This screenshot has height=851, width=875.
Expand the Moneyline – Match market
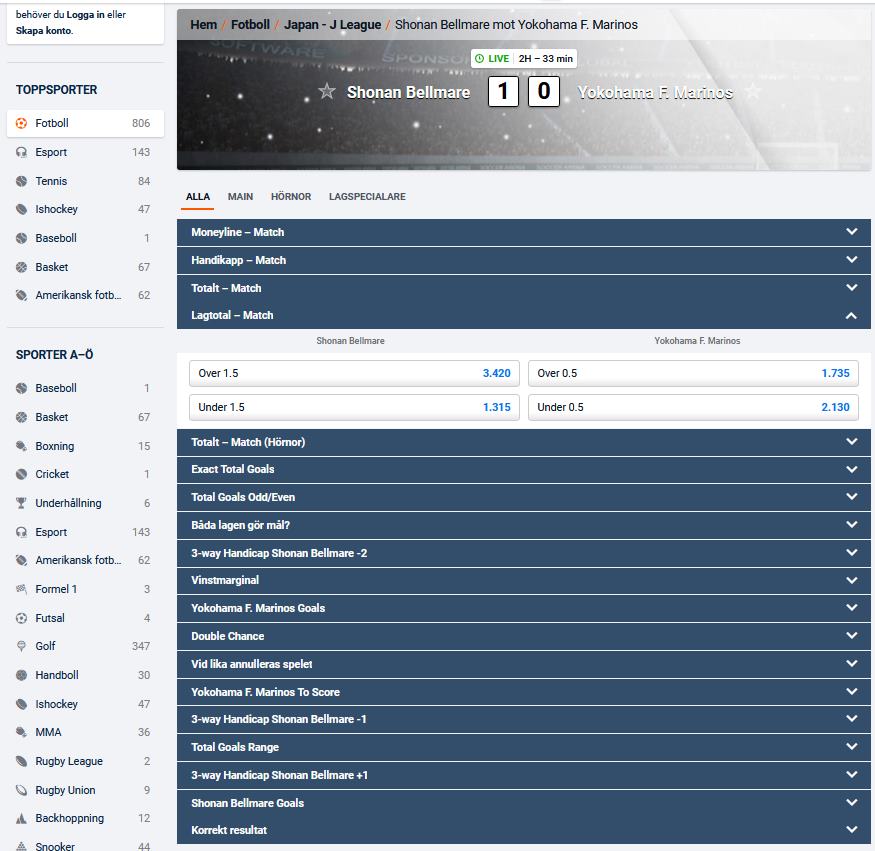coord(523,232)
